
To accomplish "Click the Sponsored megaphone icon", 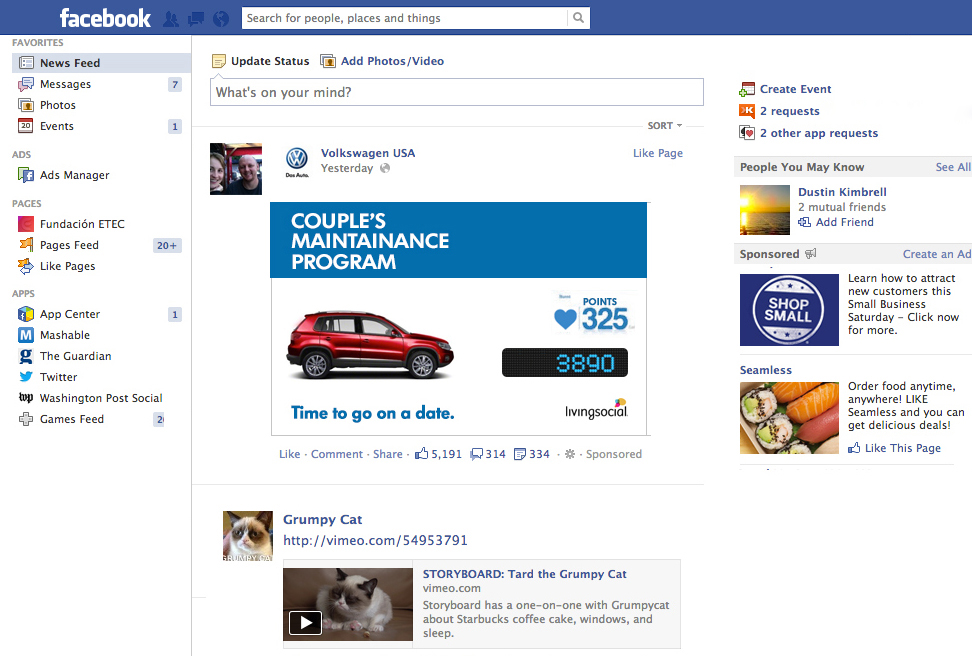I will tap(811, 254).
